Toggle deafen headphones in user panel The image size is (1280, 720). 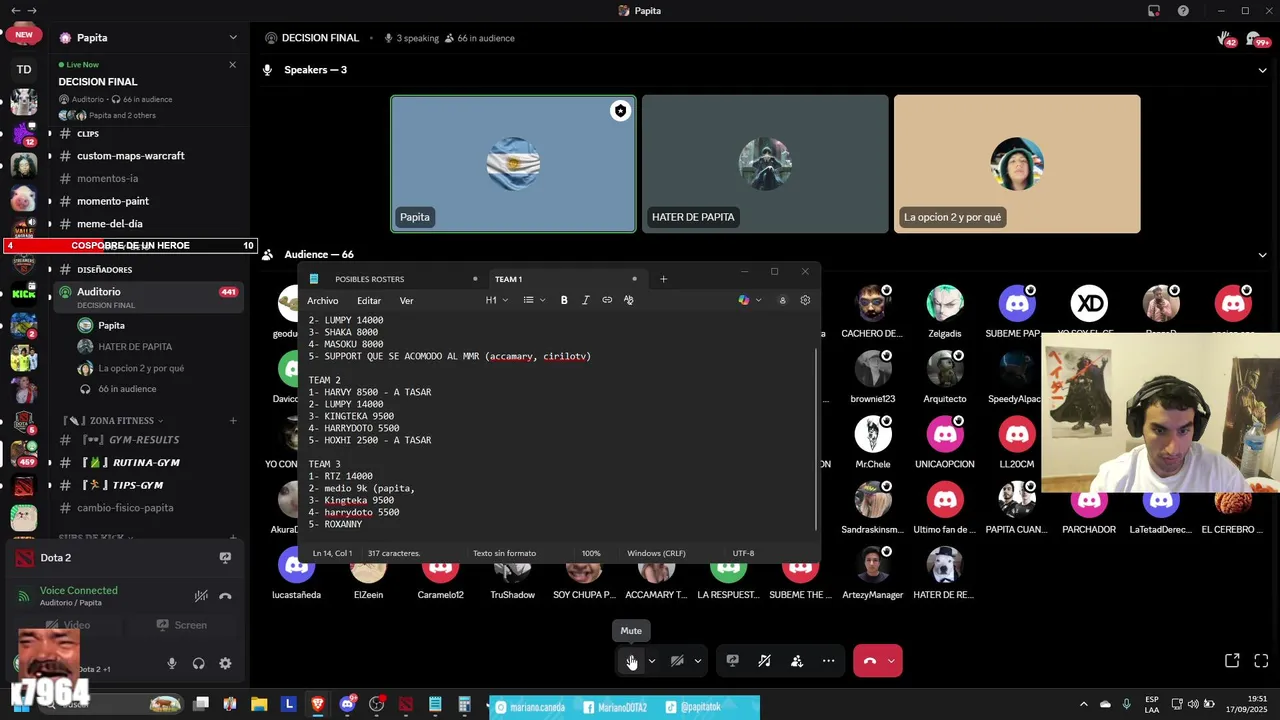(x=198, y=663)
